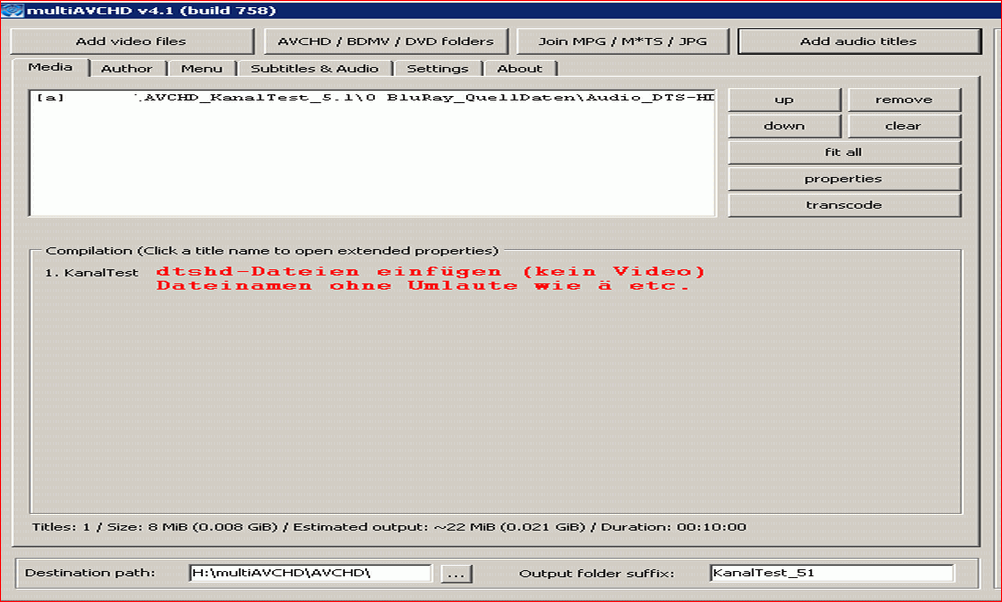Switch to the Author tab
1002x602 pixels.
[x=127, y=68]
